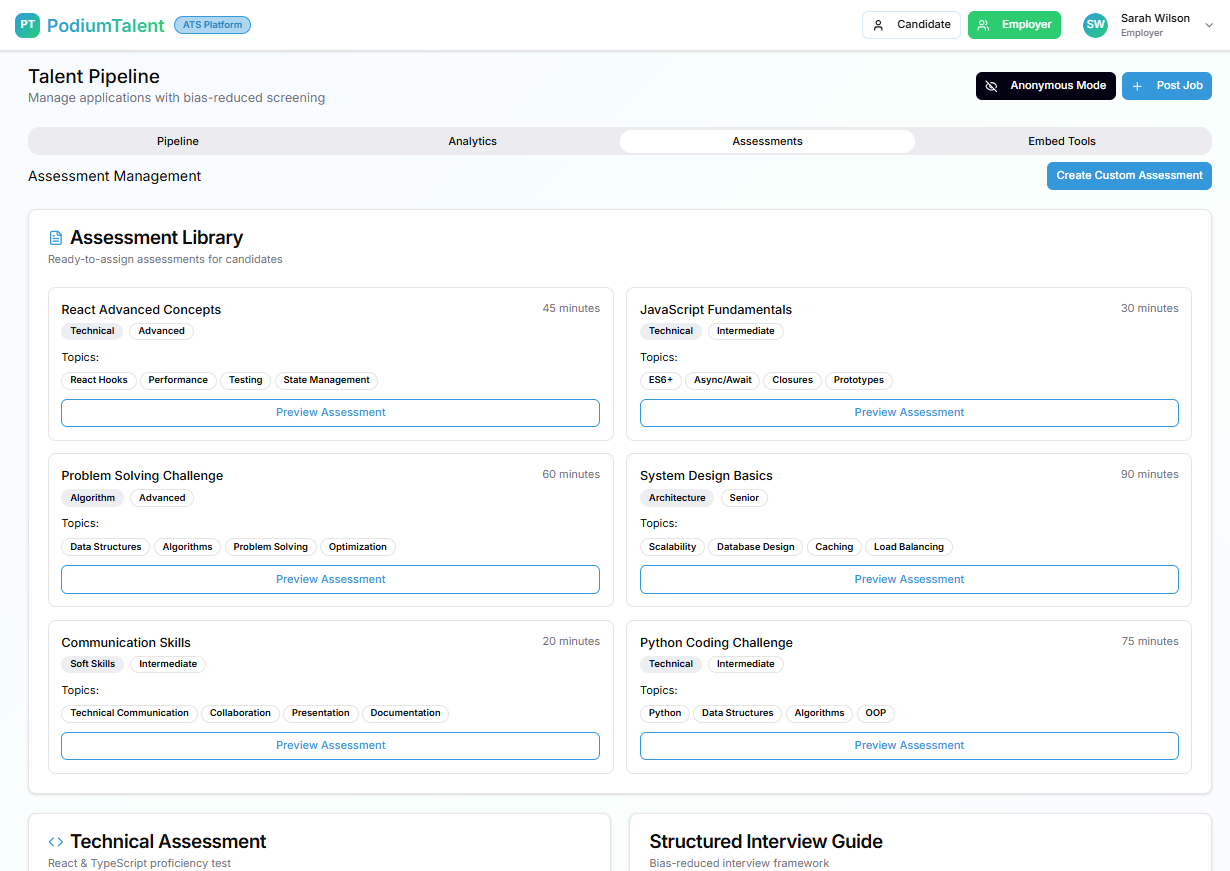Click Create Custom Assessment button

1129,175
